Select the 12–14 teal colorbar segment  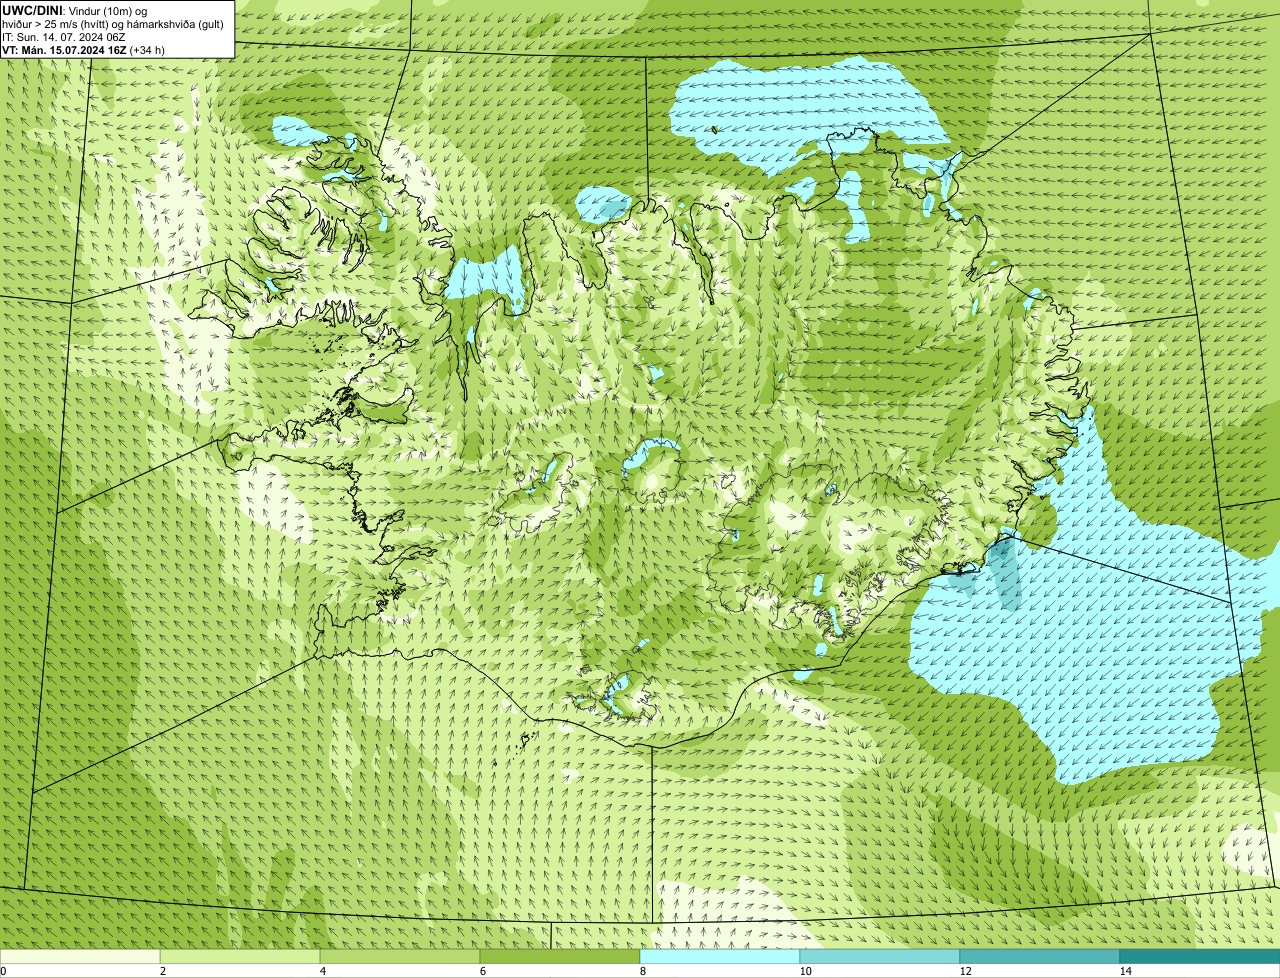[x=1040, y=957]
